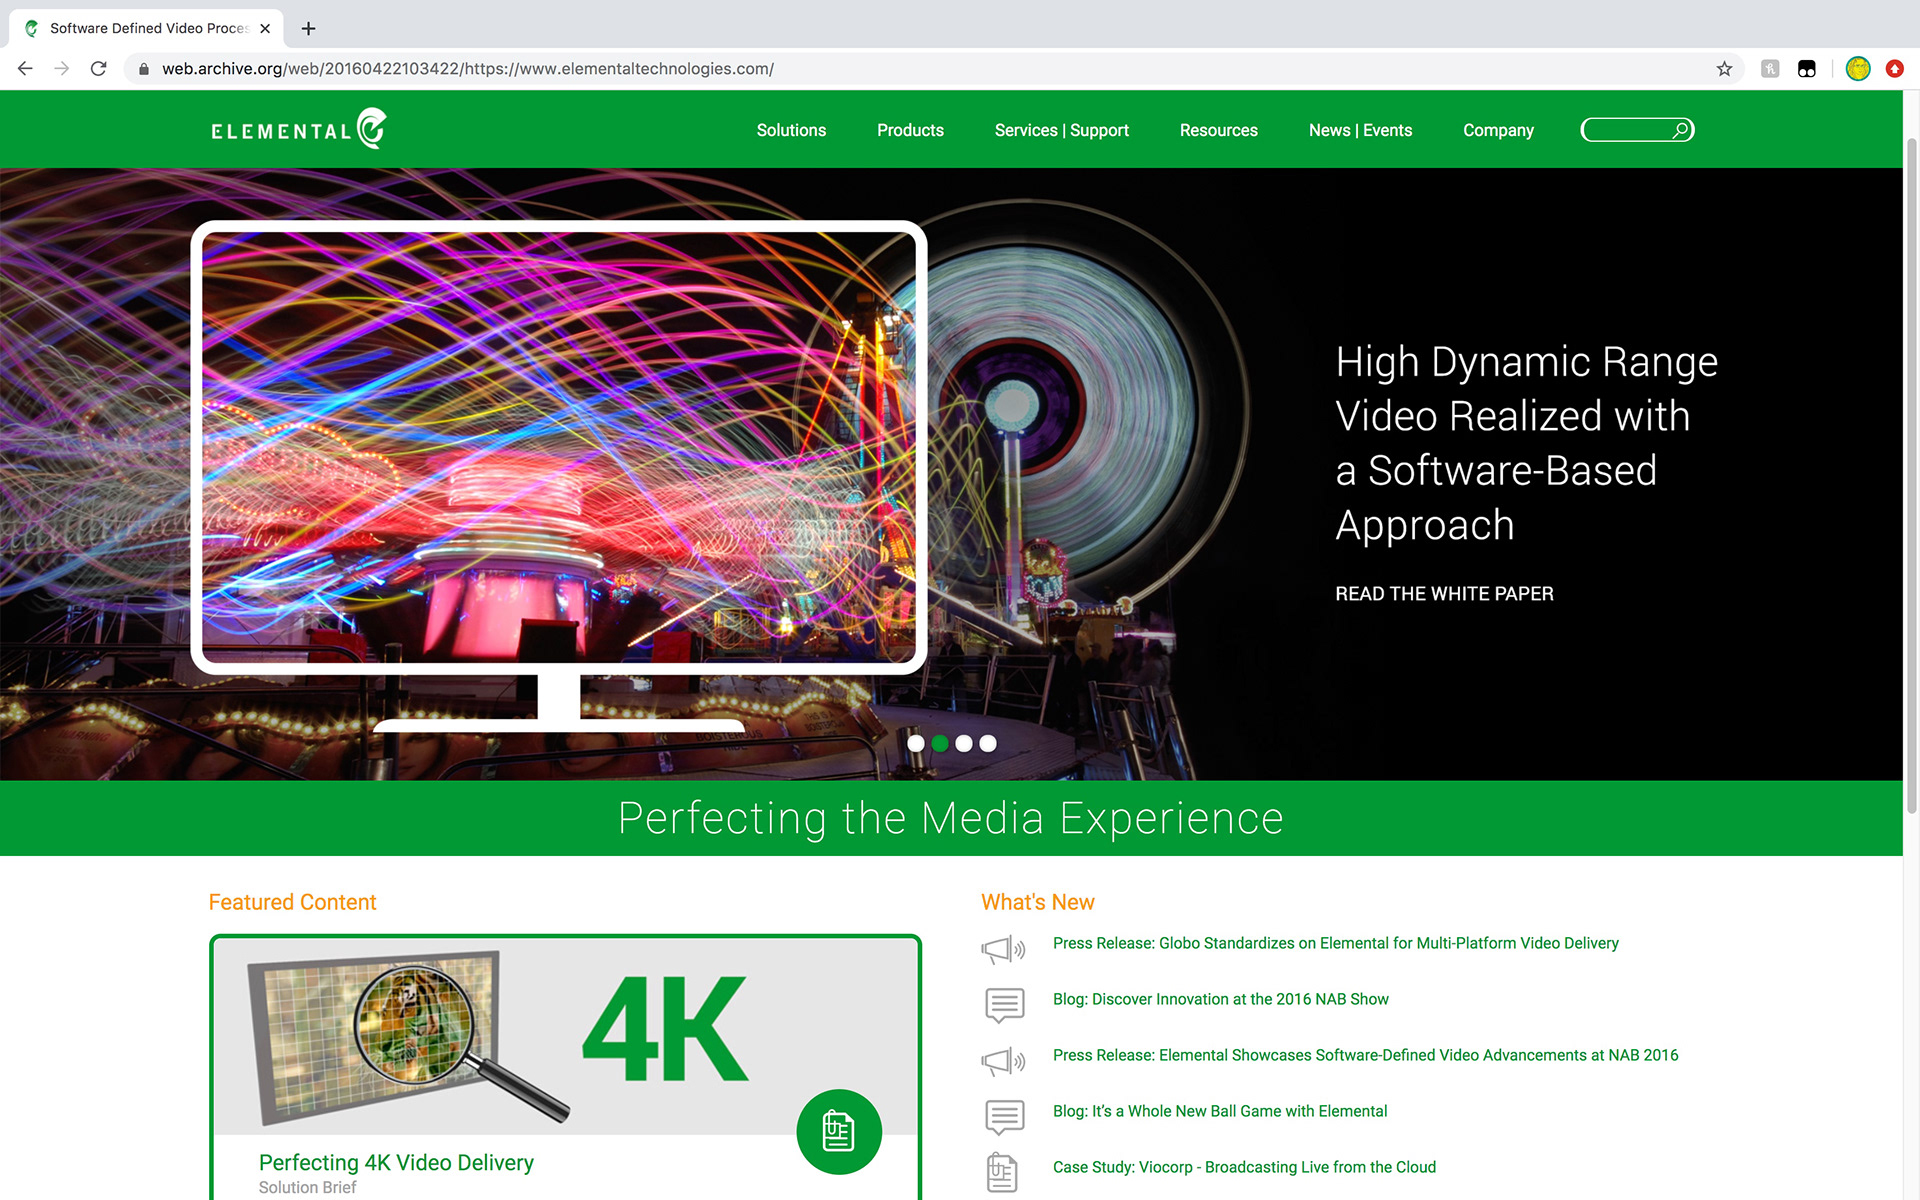Click the Elemental logo in the header

point(298,129)
